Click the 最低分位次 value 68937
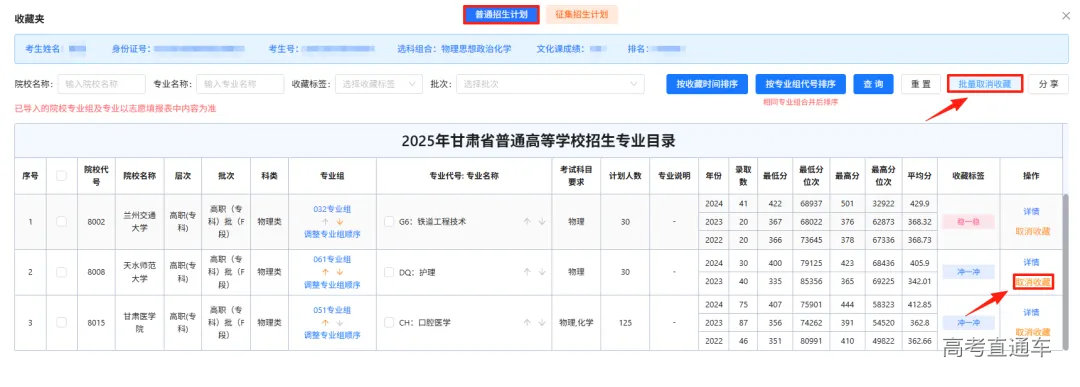 [x=811, y=204]
